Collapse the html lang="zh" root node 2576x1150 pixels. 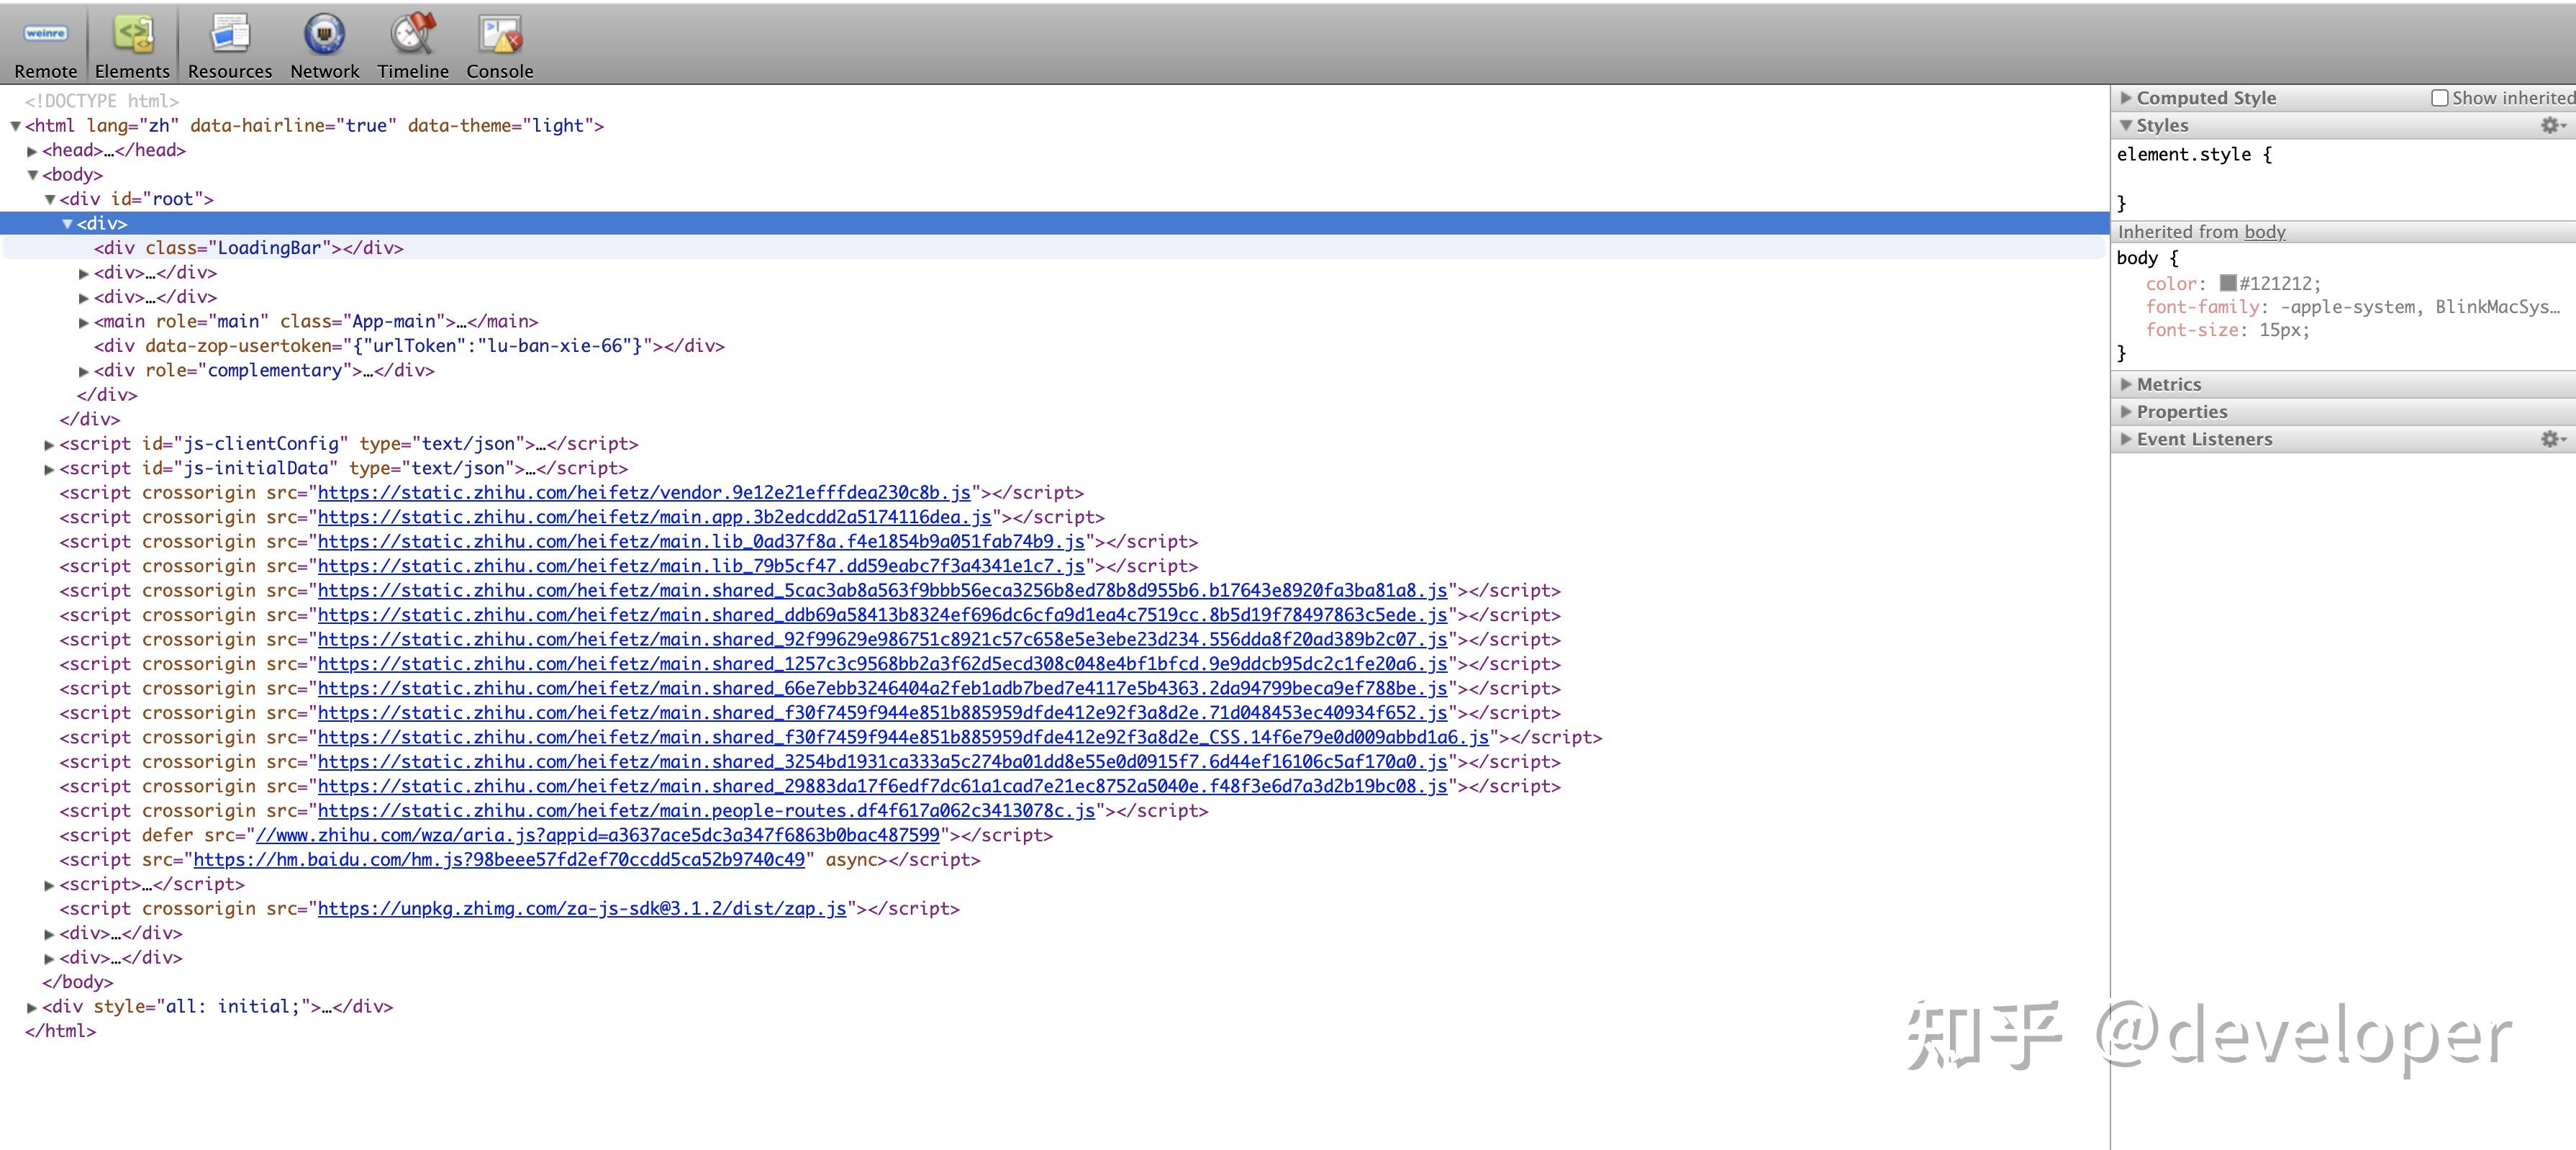coord(15,126)
